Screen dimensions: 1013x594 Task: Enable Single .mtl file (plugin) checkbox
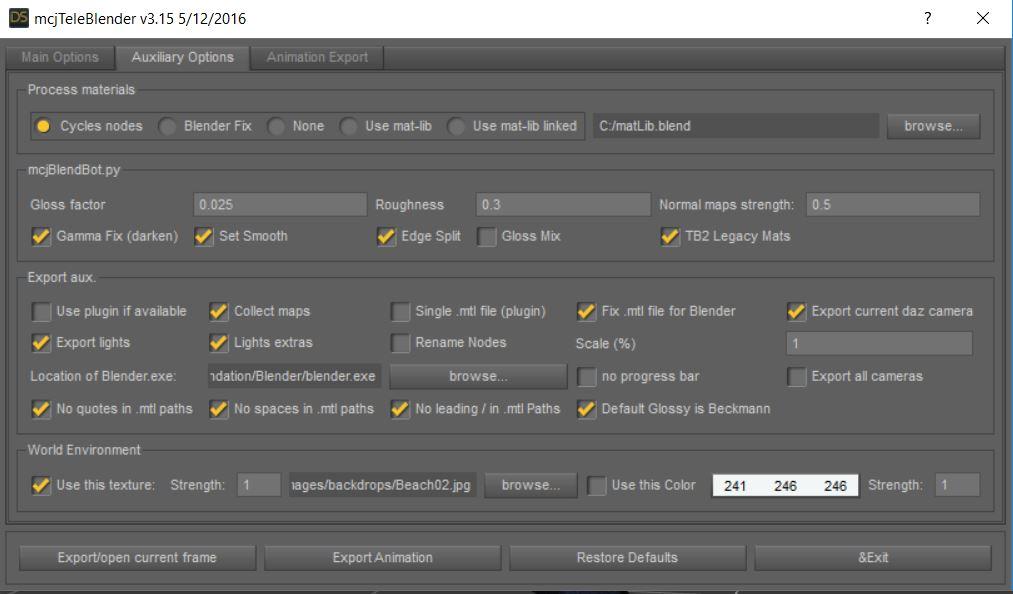(x=401, y=311)
